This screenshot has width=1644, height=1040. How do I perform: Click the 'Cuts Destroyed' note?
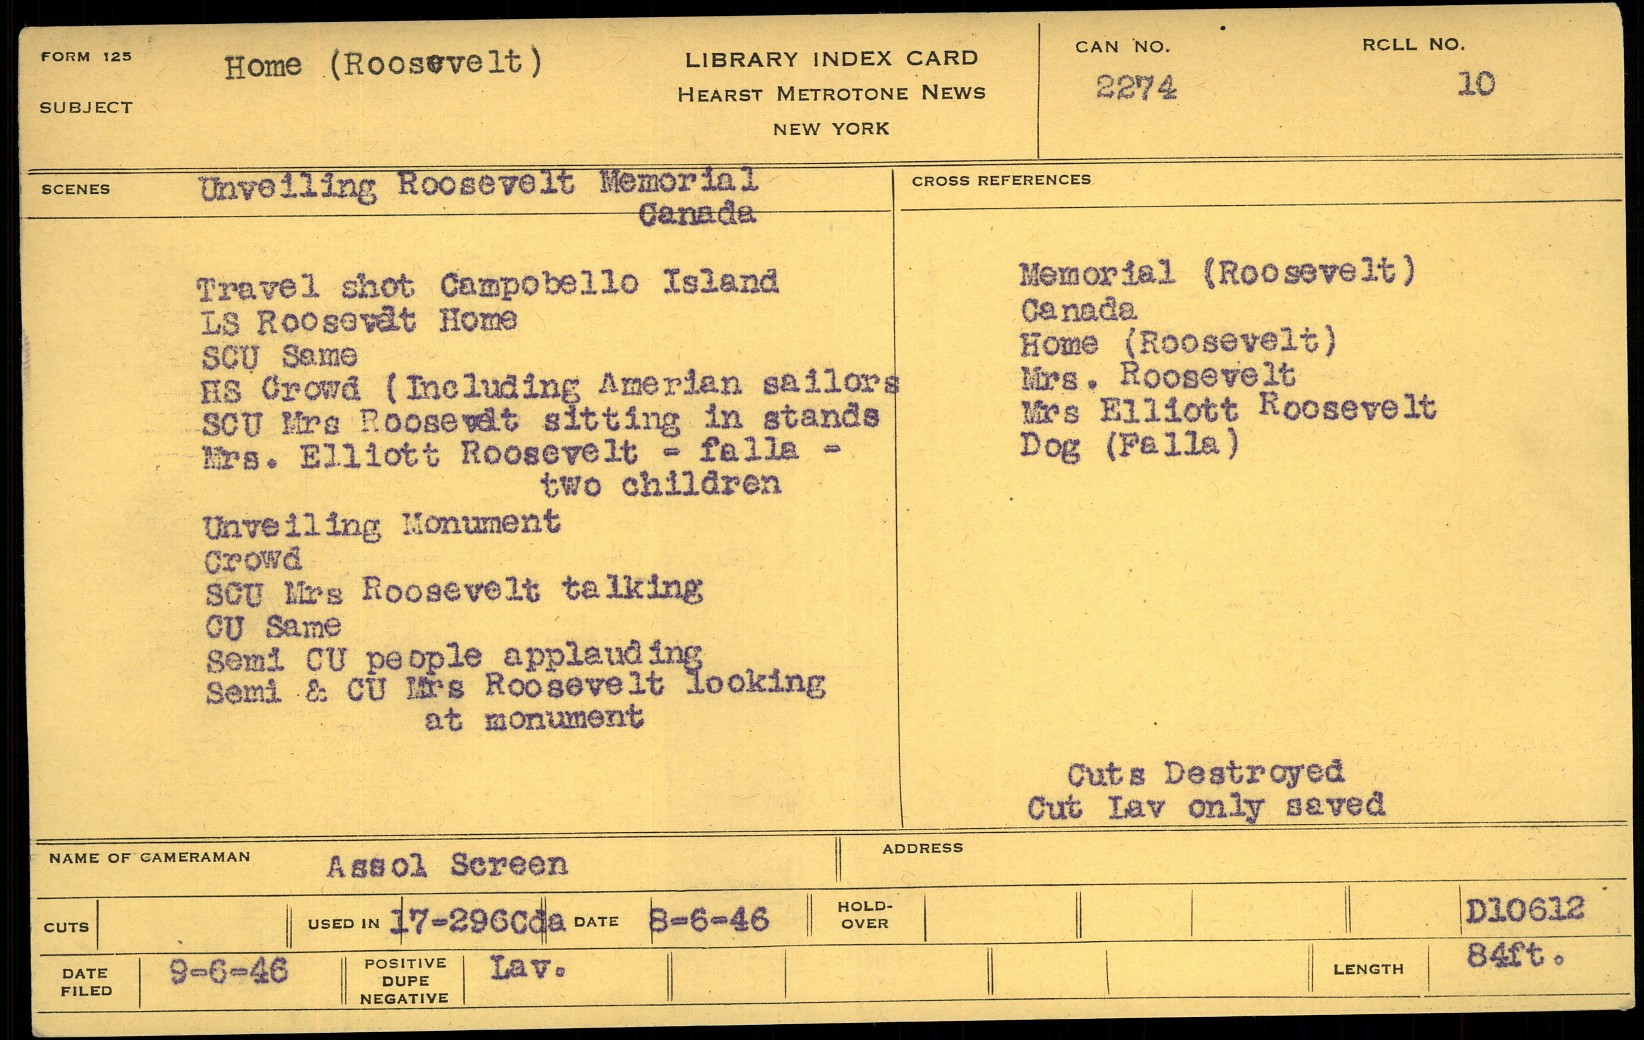pyautogui.click(x=1205, y=773)
